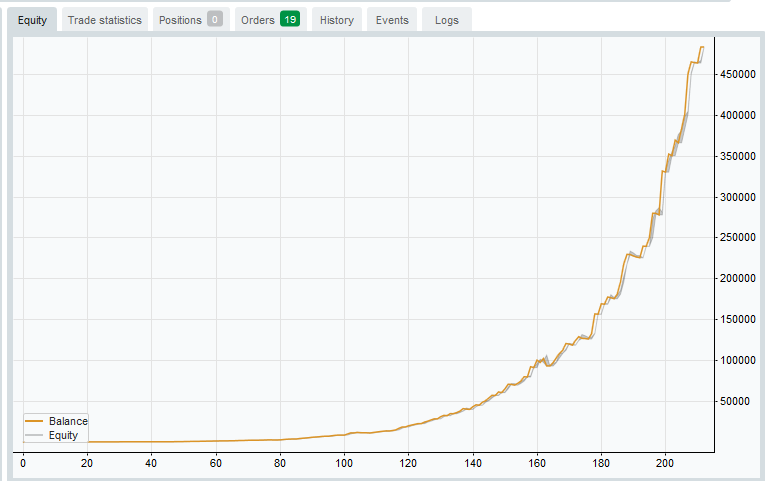Open the Logs tab
The width and height of the screenshot is (765, 481).
(446, 20)
